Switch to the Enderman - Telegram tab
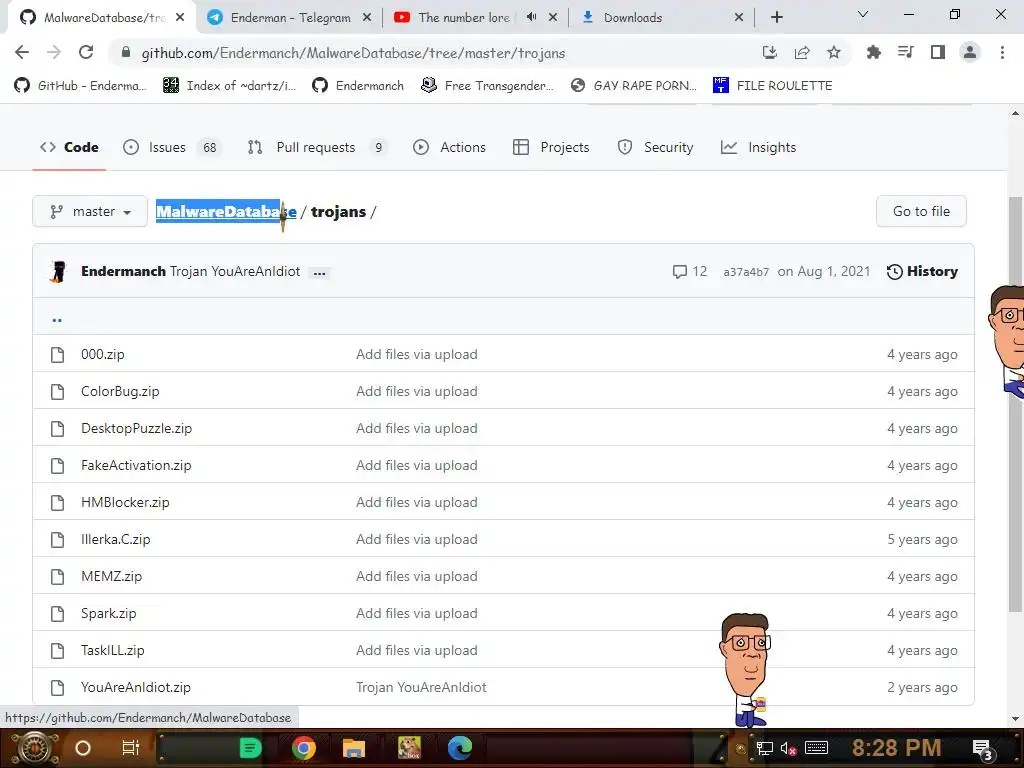 [290, 18]
